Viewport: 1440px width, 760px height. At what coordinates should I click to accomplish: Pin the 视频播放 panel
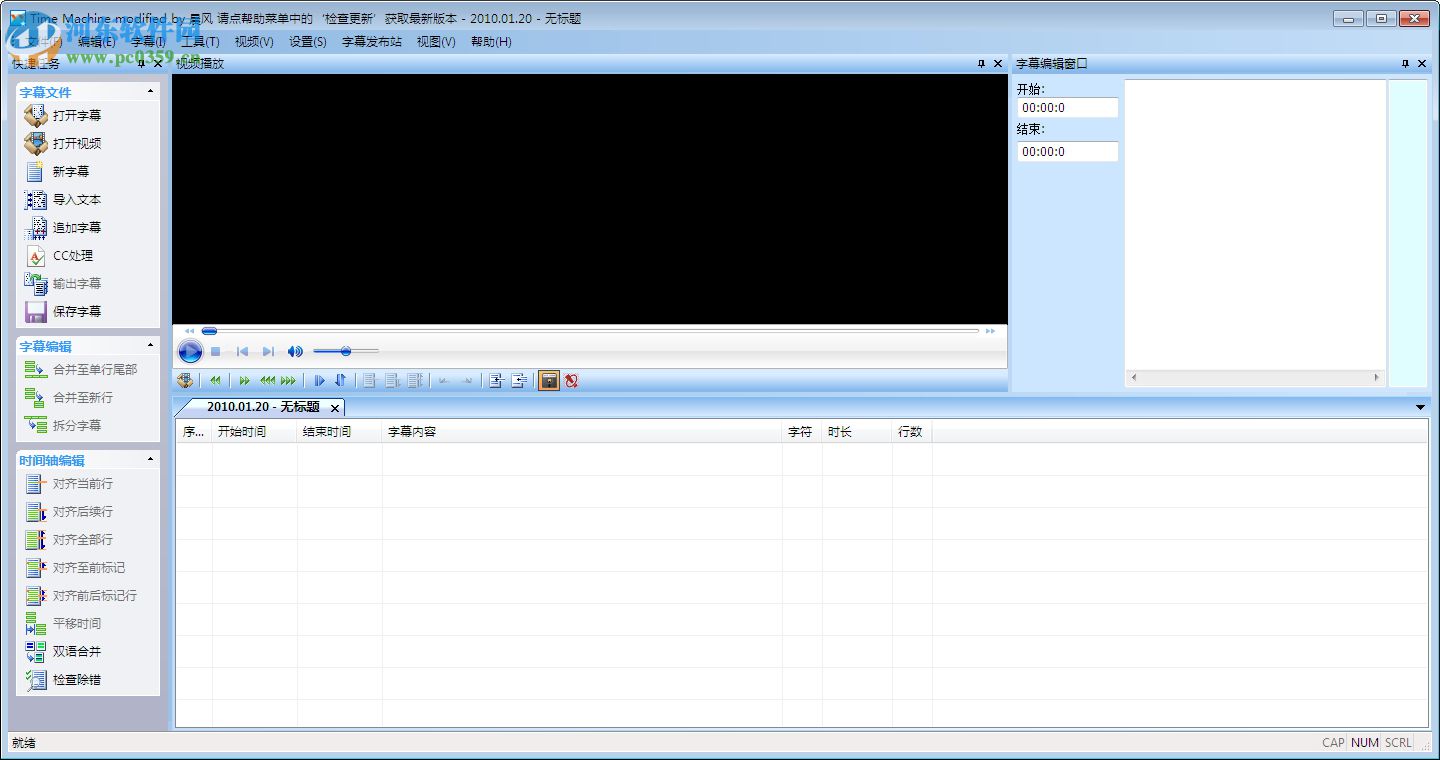(x=981, y=63)
